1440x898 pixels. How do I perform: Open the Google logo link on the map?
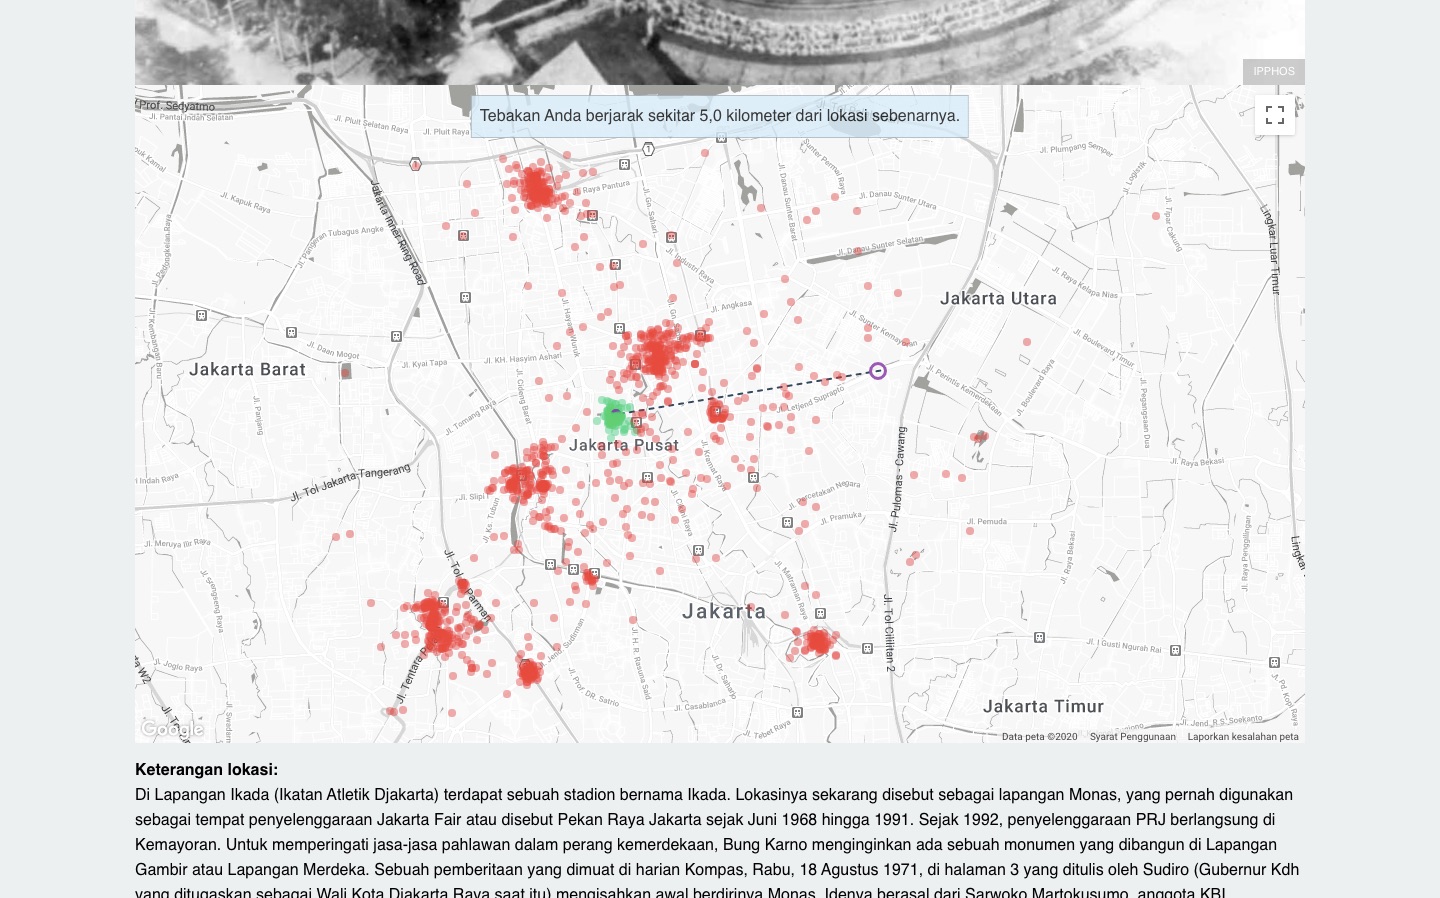pos(172,729)
